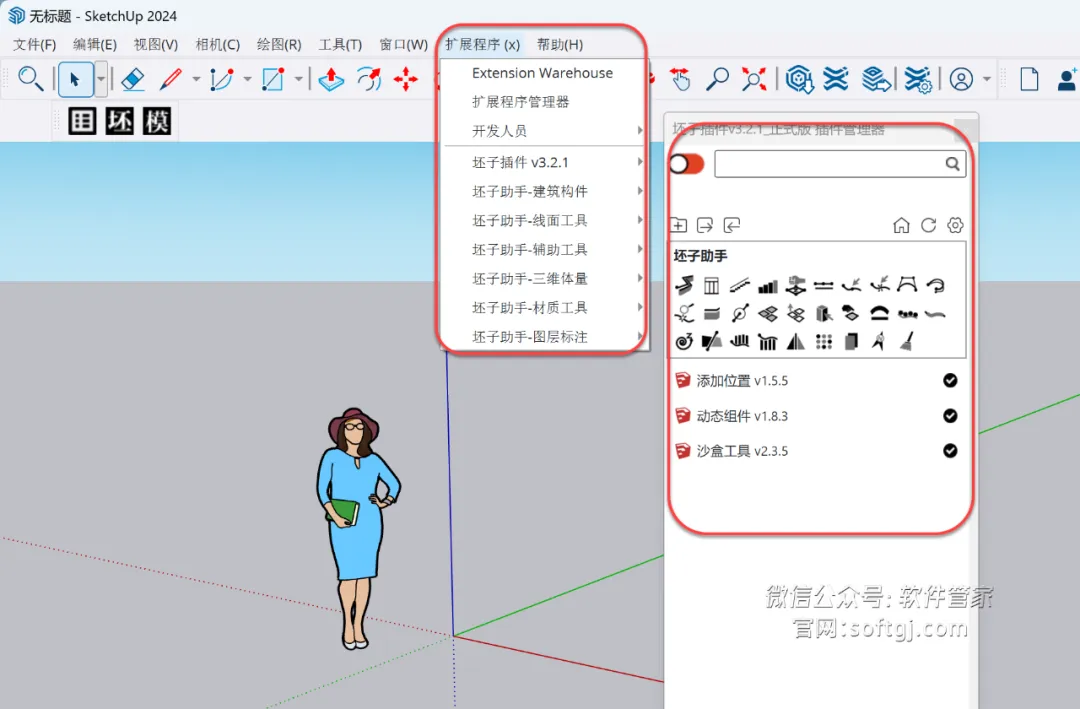Launch the spiral tool in 坯子助手
The image size is (1080, 709).
coord(684,341)
